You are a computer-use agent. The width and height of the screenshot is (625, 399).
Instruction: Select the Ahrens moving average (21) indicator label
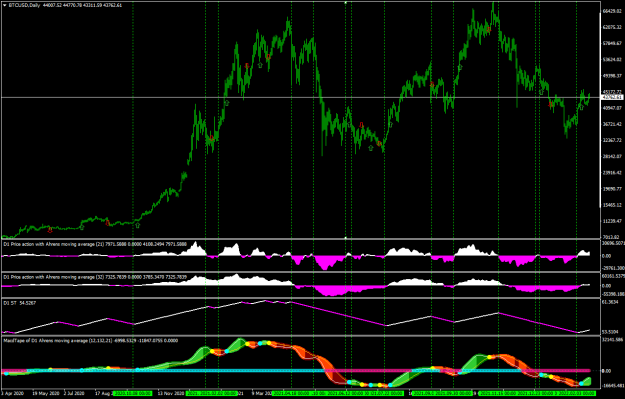(95, 244)
